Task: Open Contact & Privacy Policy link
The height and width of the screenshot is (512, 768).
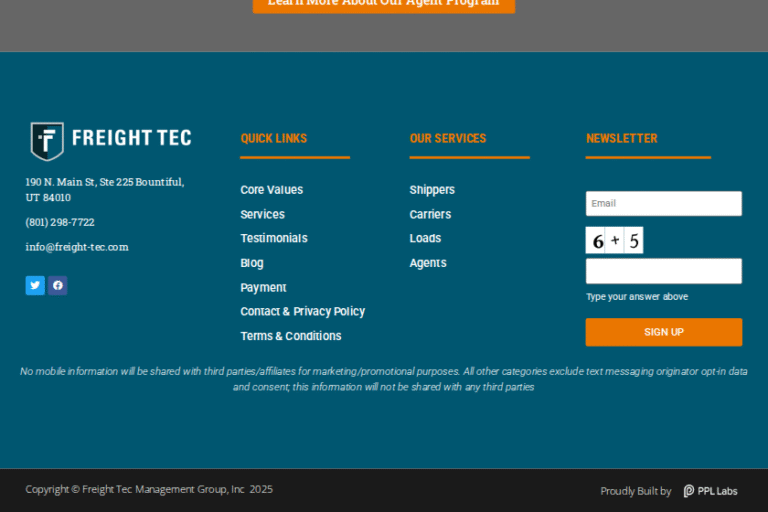Action: click(302, 311)
